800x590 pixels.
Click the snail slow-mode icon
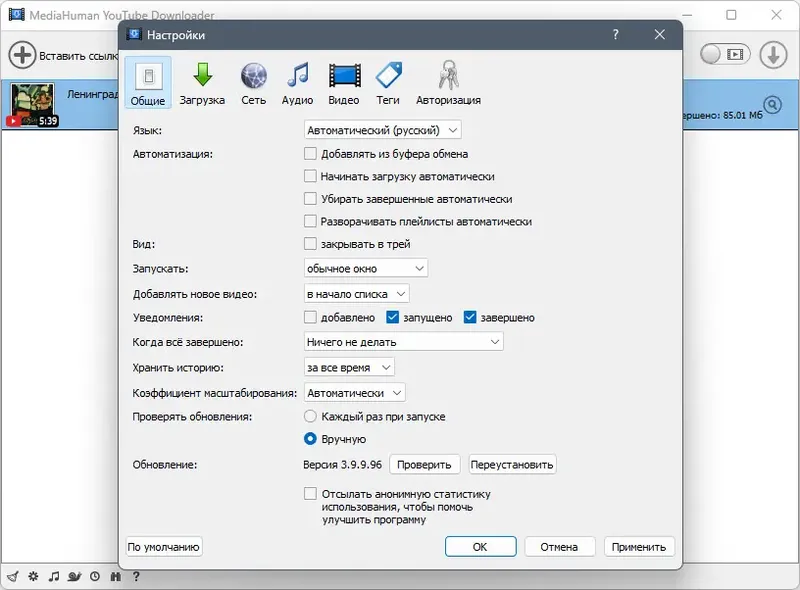click(x=74, y=577)
